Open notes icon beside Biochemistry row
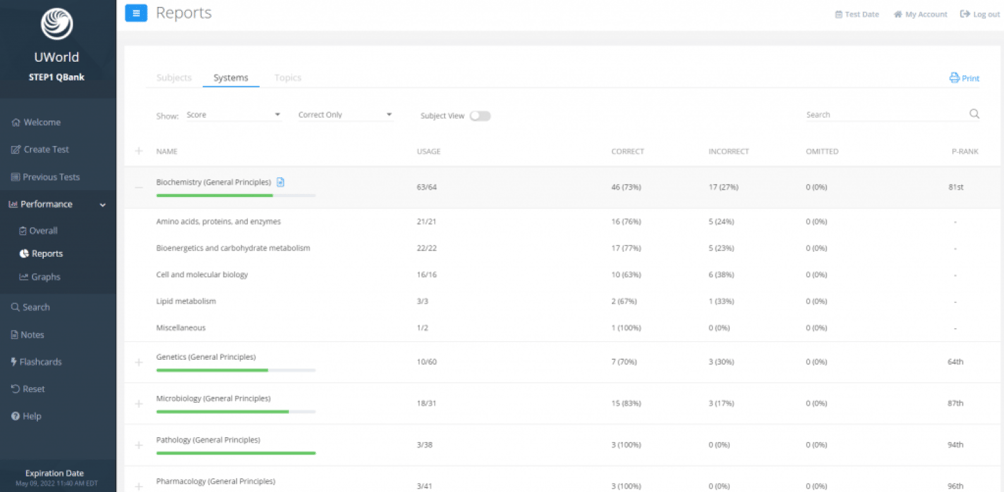Screen dimensions: 1004x492 281,182
